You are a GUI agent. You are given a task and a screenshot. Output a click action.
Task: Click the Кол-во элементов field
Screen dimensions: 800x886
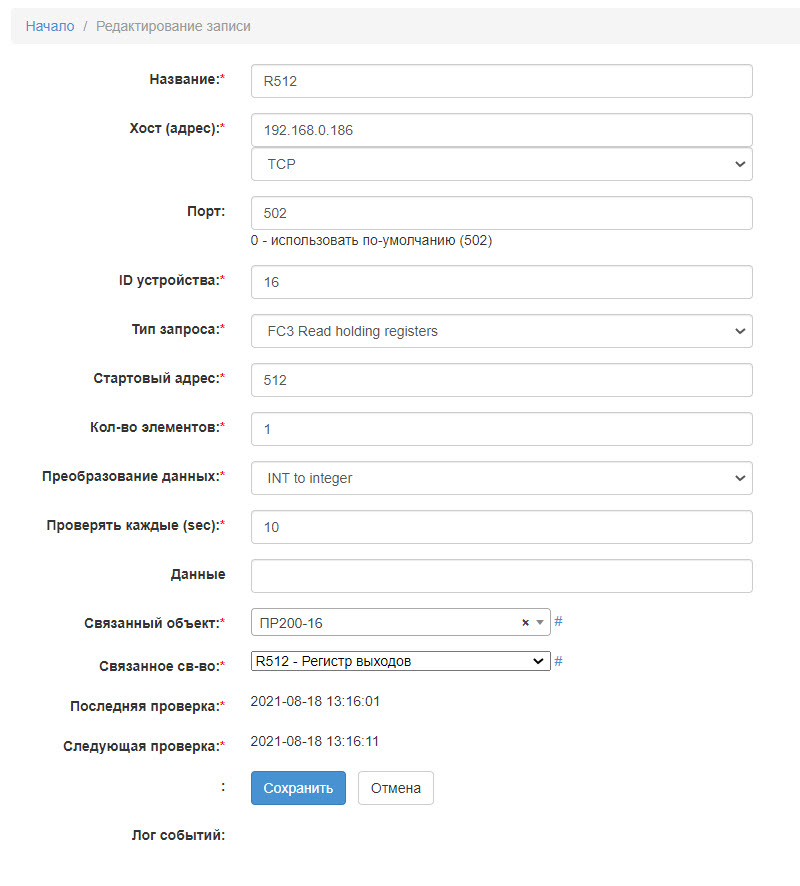(501, 429)
